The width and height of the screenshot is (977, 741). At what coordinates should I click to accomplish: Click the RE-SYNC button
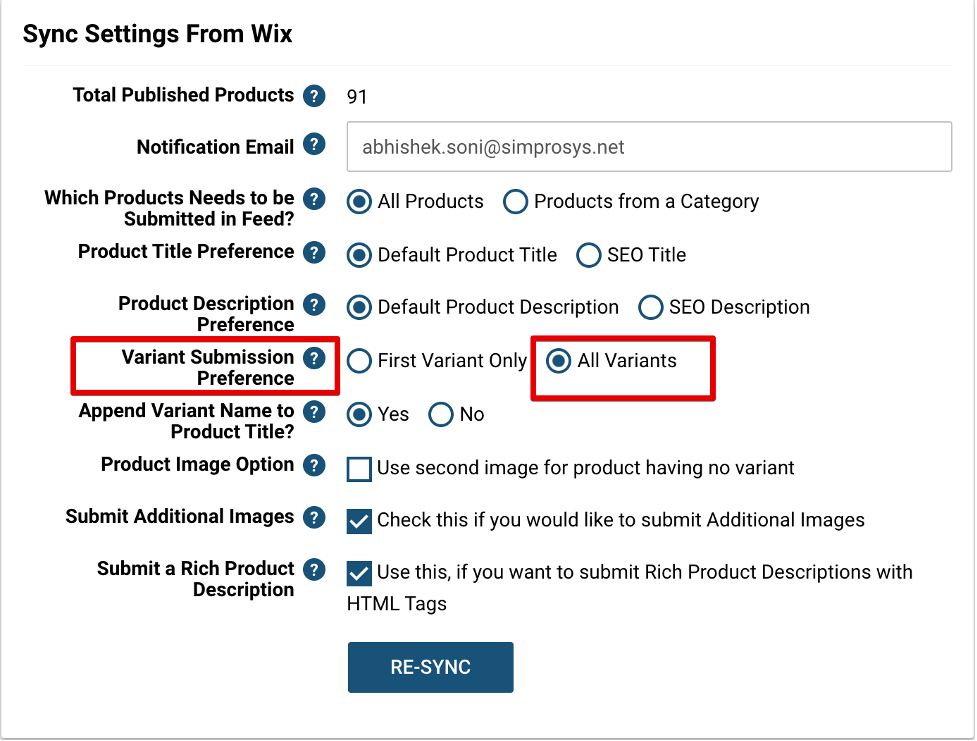(431, 667)
